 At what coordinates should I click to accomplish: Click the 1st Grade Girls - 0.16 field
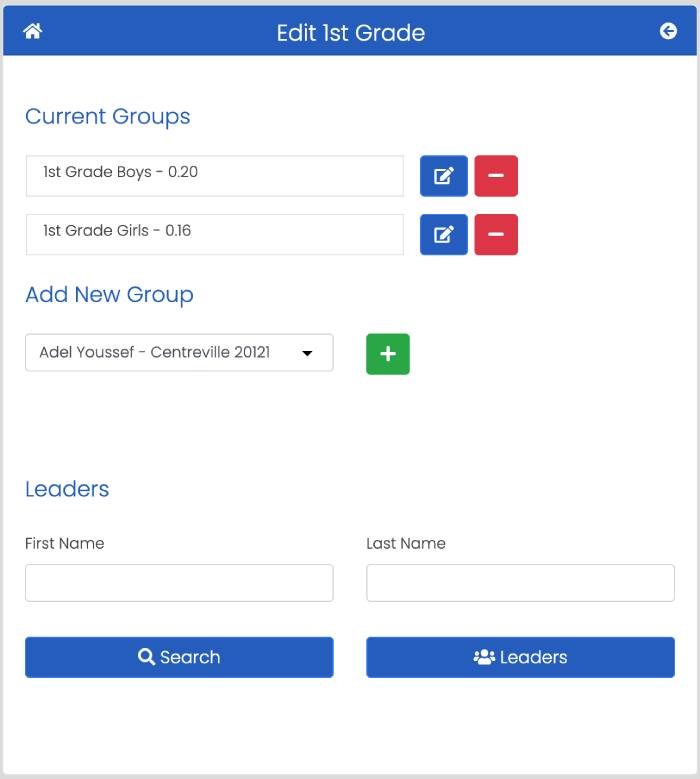pyautogui.click(x=215, y=234)
